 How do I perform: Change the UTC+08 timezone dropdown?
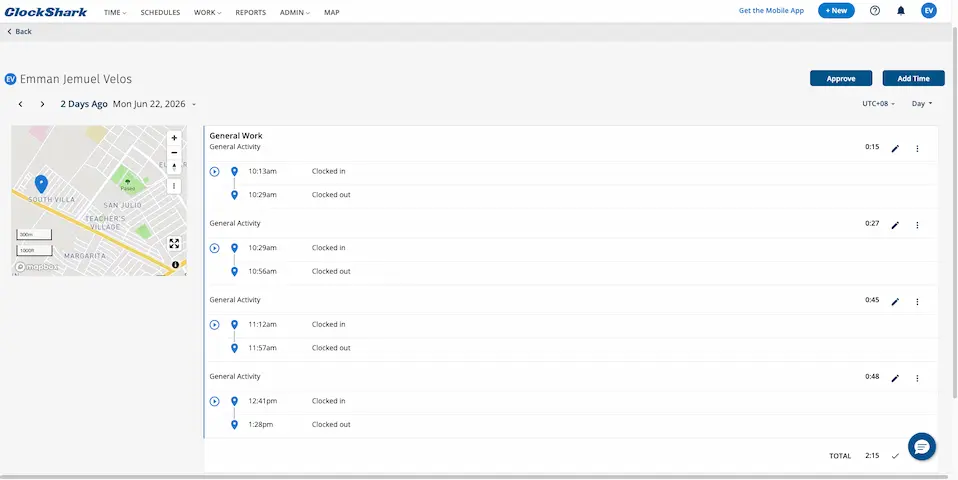879,104
